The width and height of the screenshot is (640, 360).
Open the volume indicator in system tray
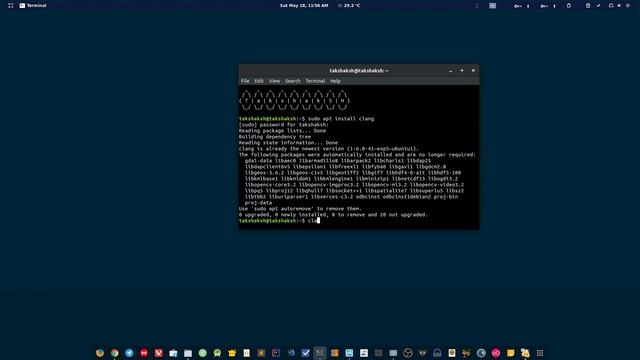coord(619,6)
